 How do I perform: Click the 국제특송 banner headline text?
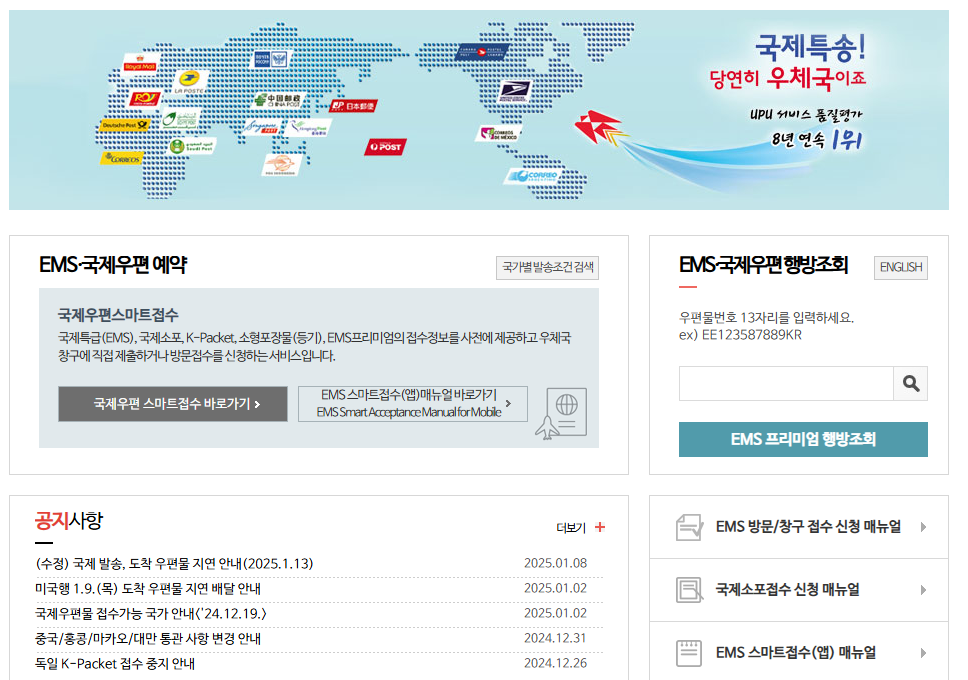tap(810, 47)
